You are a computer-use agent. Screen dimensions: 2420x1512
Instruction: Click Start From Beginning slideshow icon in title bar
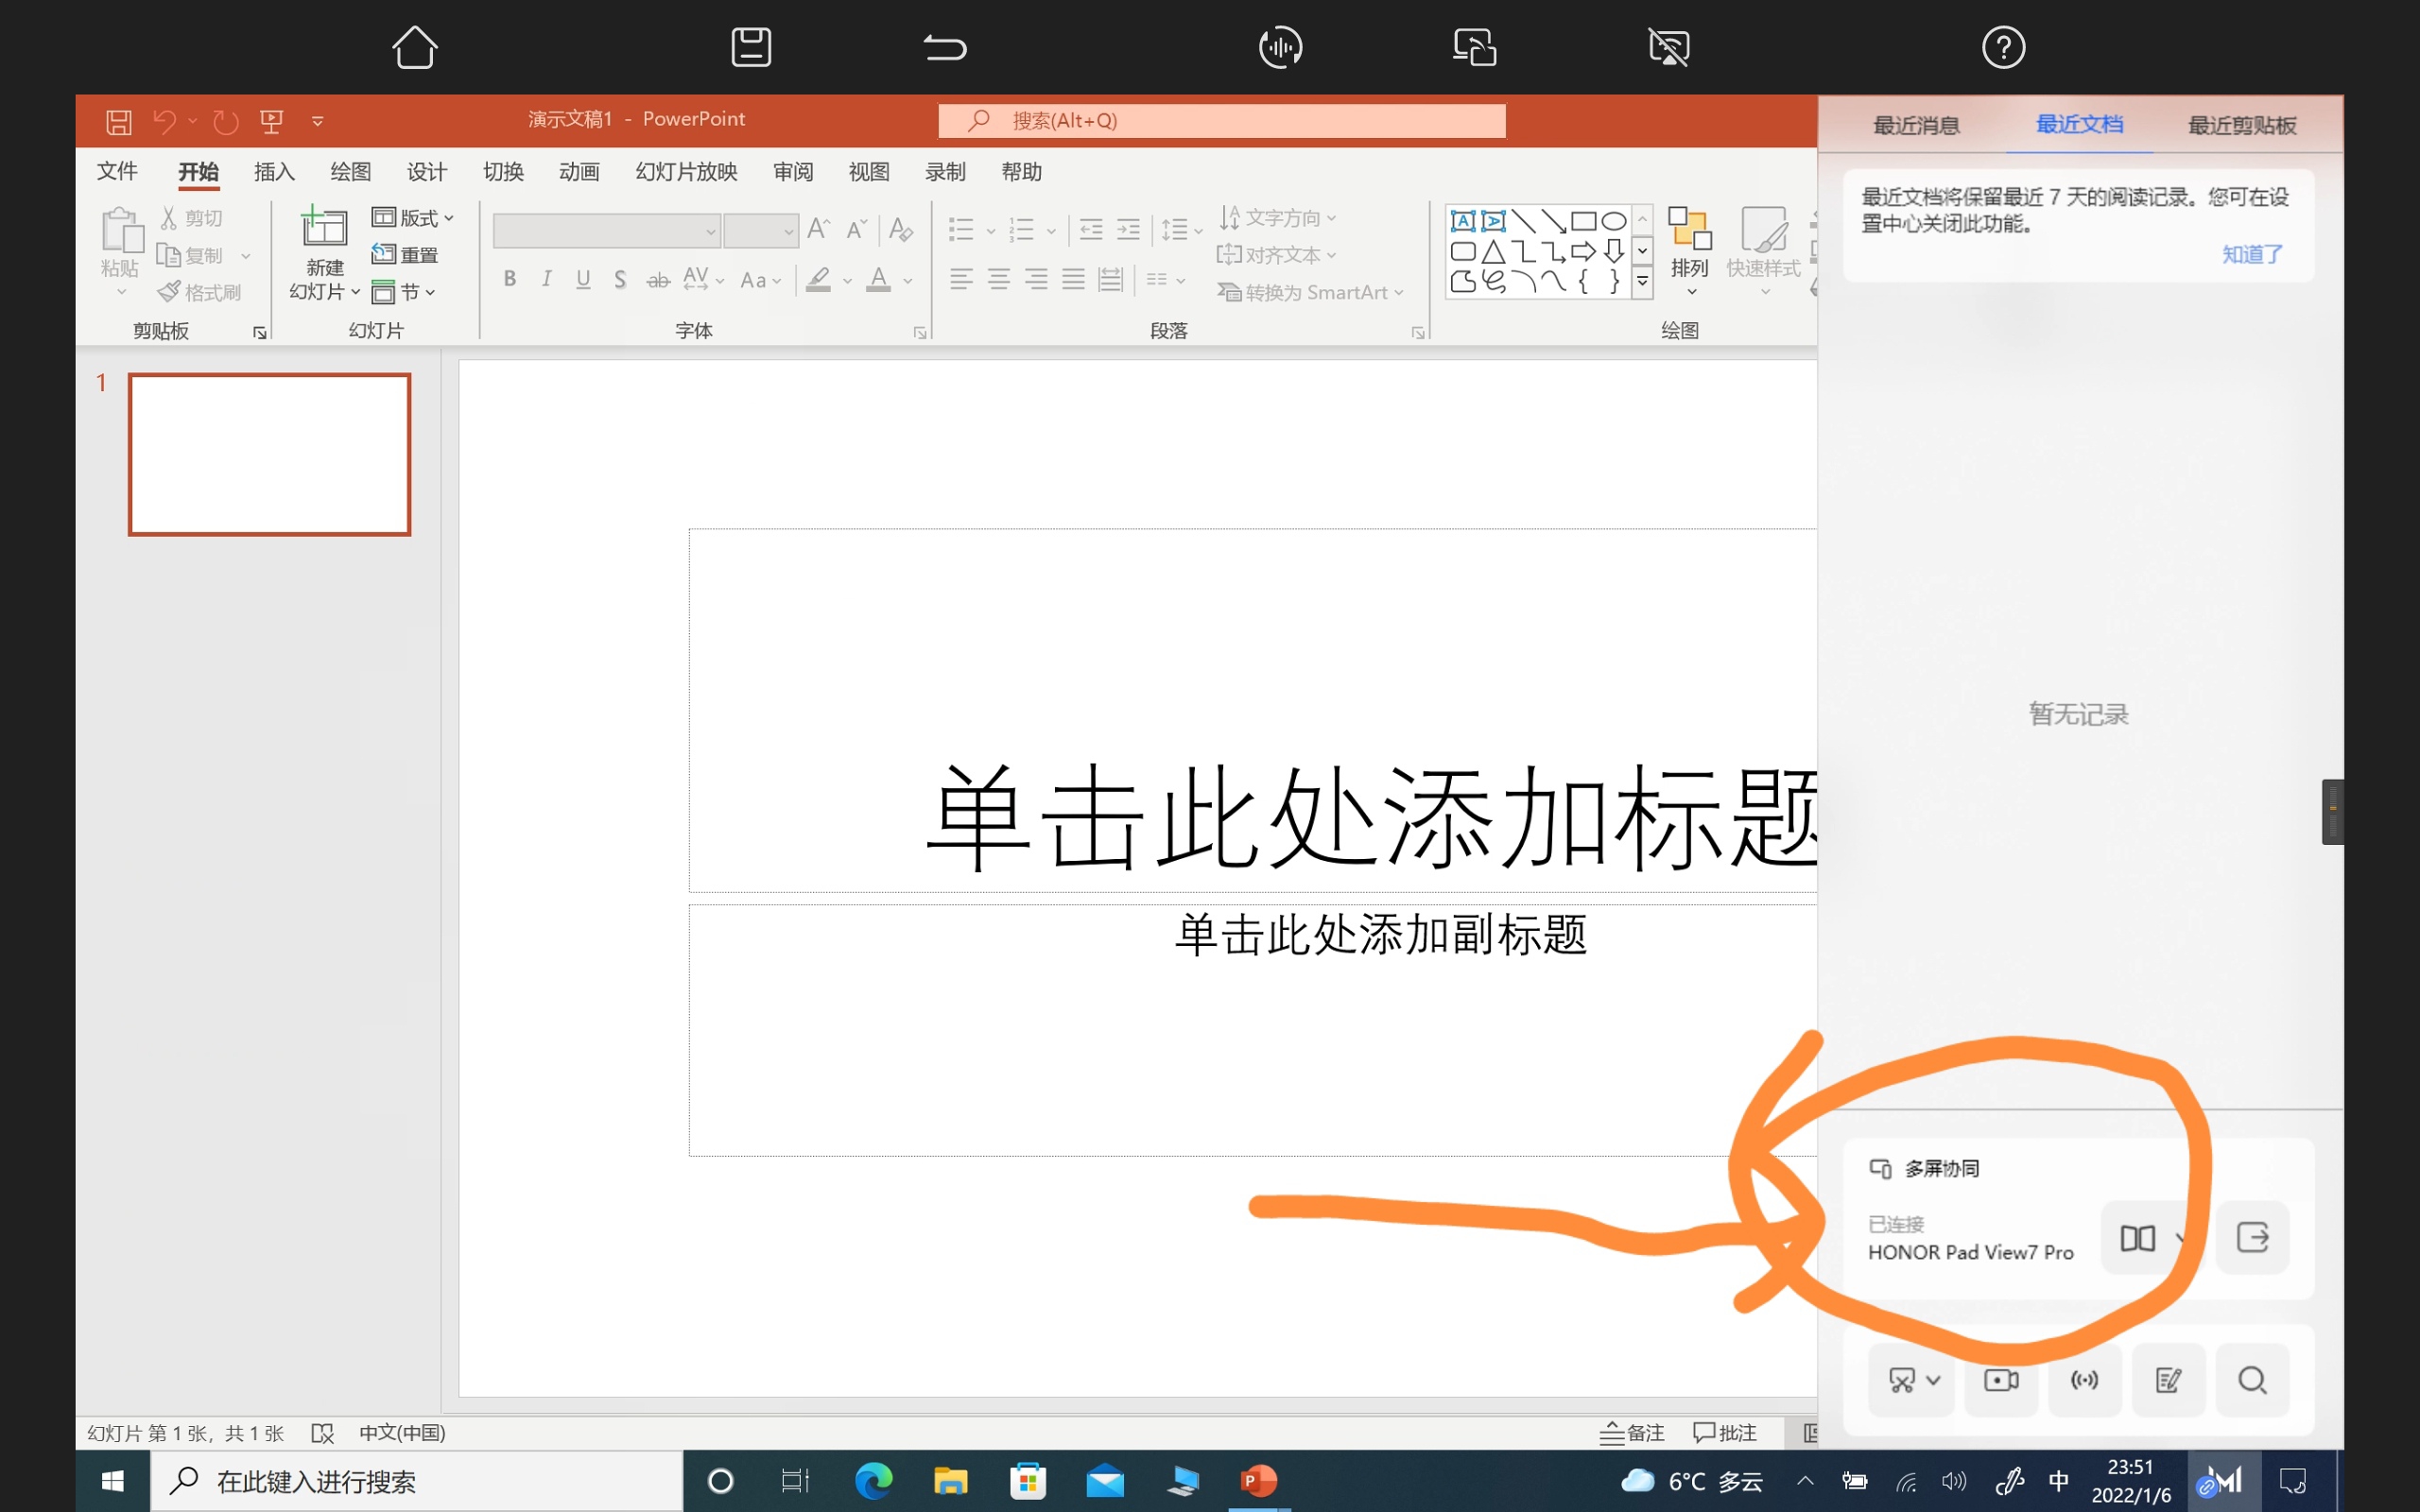coord(271,122)
